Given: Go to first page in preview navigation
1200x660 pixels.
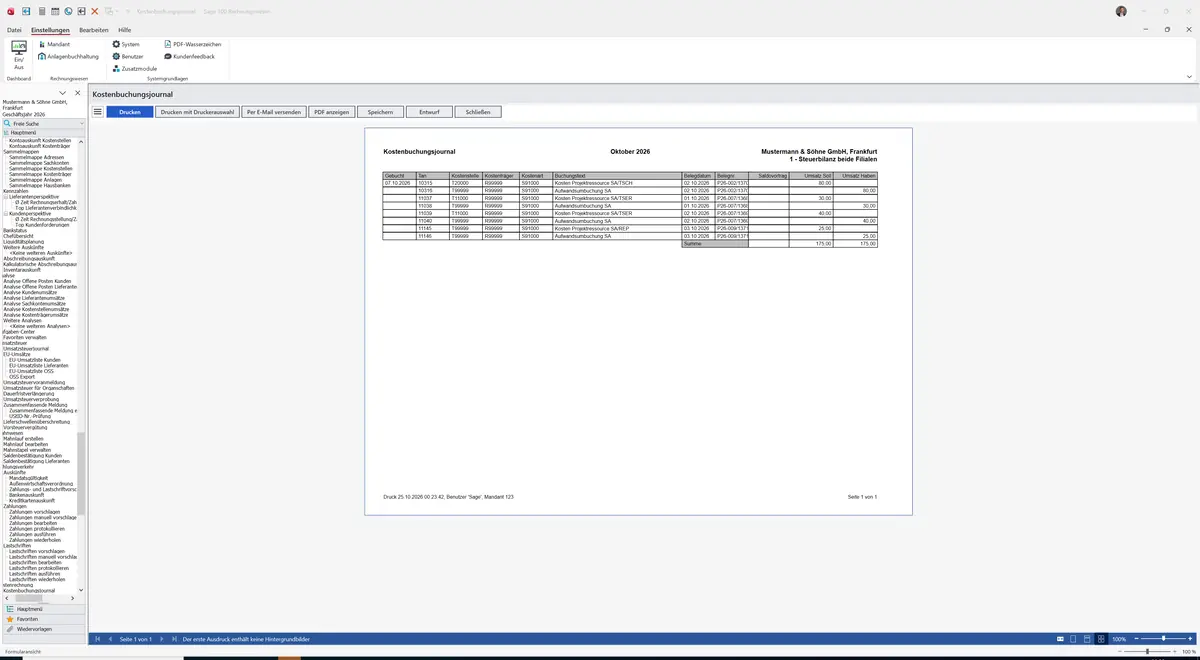Looking at the screenshot, I should tap(98, 639).
